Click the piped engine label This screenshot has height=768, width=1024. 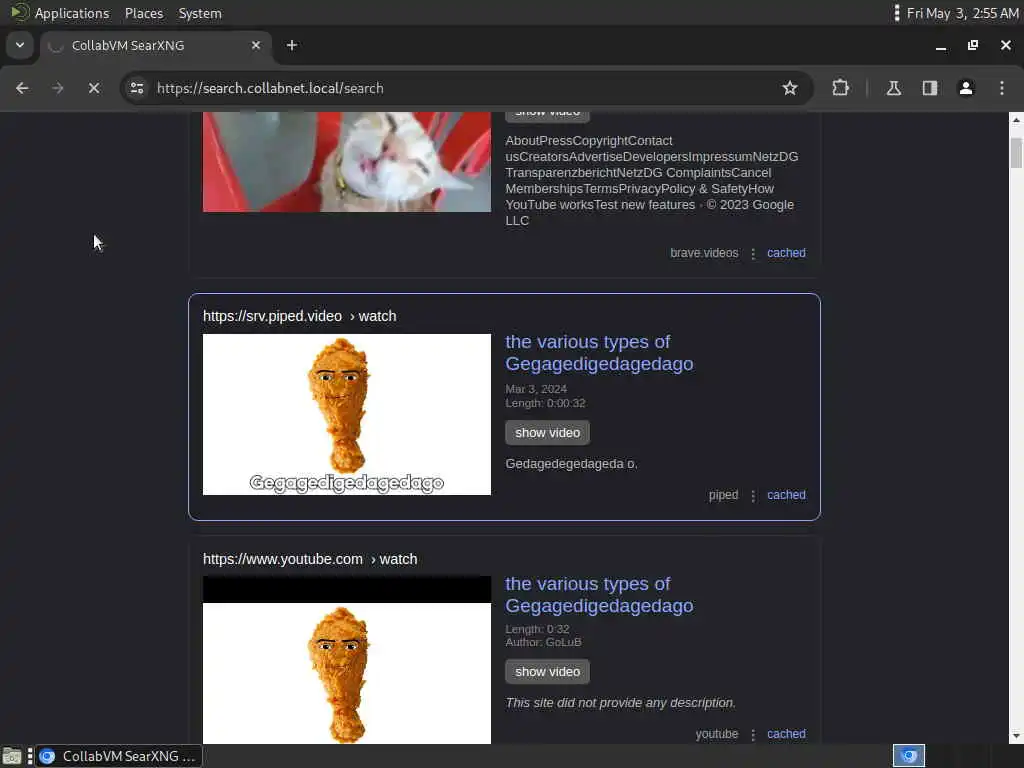pyautogui.click(x=724, y=495)
